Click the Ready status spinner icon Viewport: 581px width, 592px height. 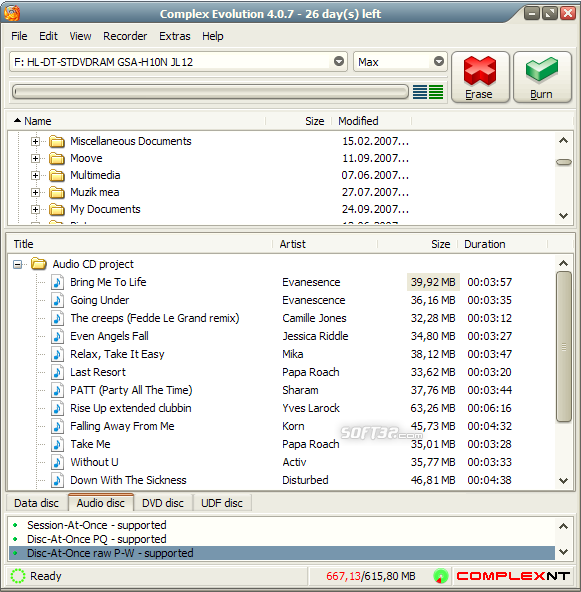[17, 576]
